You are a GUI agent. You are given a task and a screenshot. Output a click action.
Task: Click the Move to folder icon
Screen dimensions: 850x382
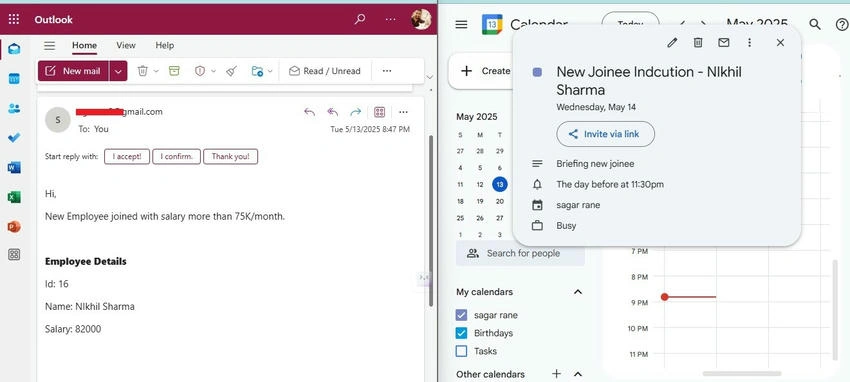point(257,71)
